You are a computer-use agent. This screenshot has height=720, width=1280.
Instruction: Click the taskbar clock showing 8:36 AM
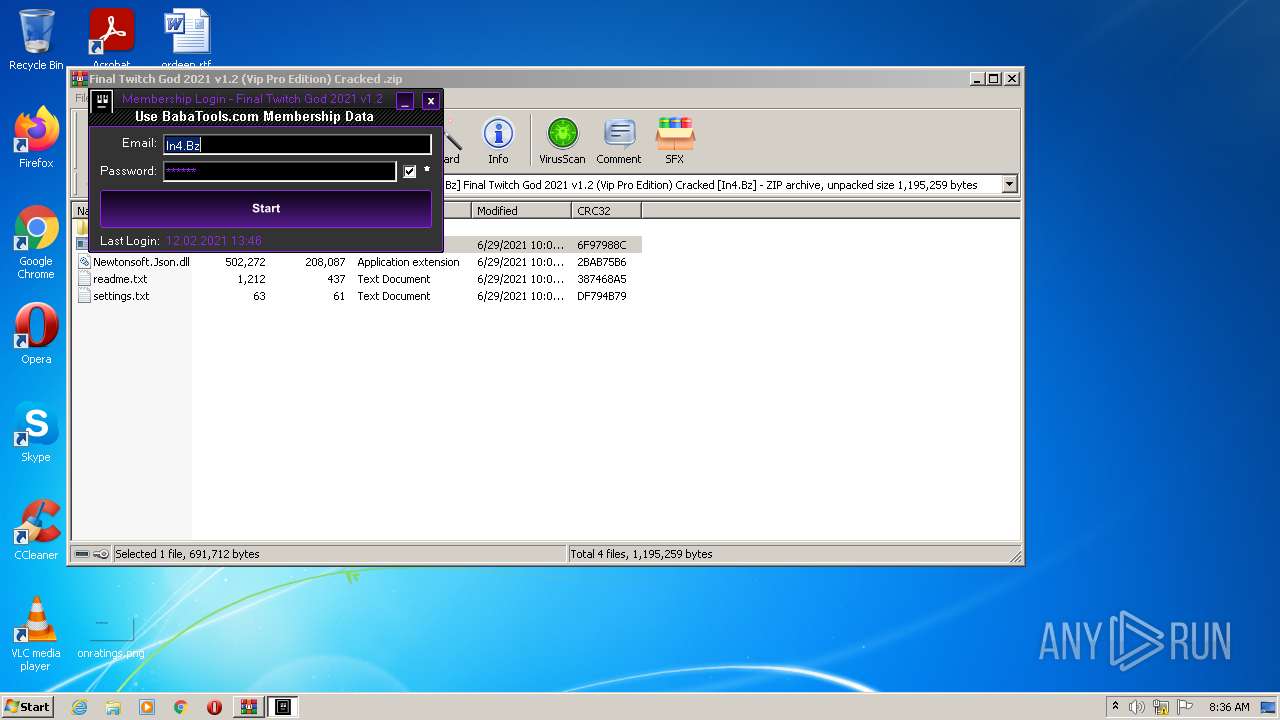[1229, 707]
